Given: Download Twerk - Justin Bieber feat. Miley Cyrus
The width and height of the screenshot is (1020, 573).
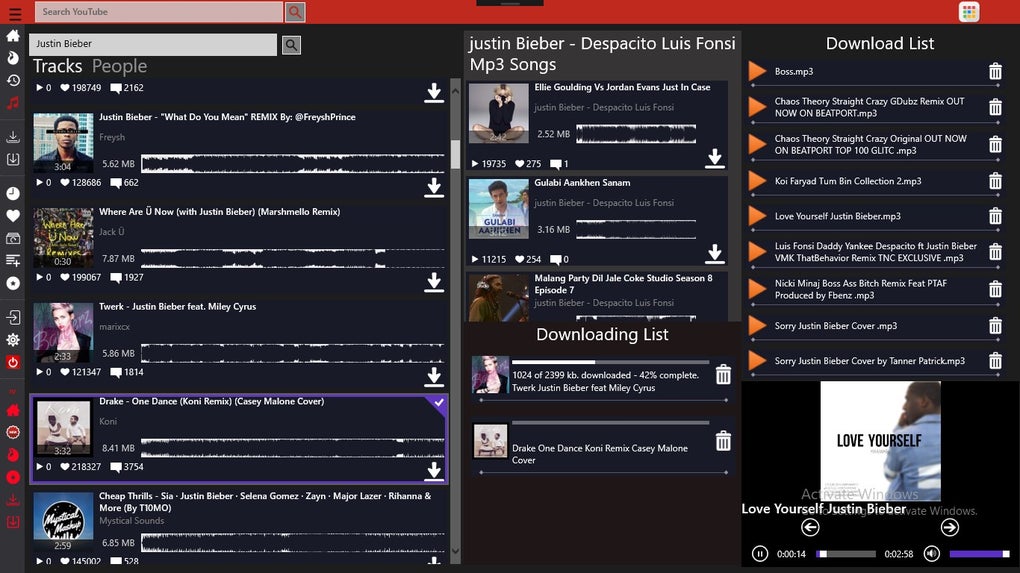Looking at the screenshot, I should [x=434, y=377].
